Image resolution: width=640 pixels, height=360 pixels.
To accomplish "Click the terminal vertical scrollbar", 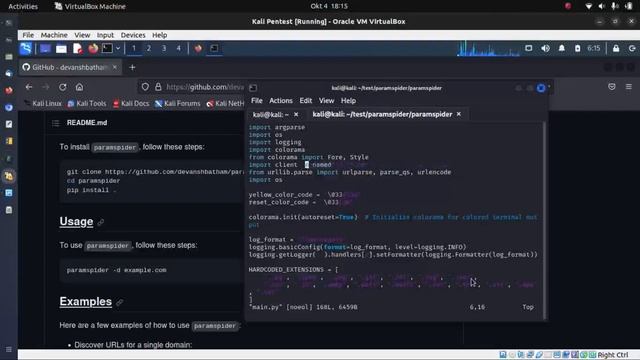I will tap(544, 220).
